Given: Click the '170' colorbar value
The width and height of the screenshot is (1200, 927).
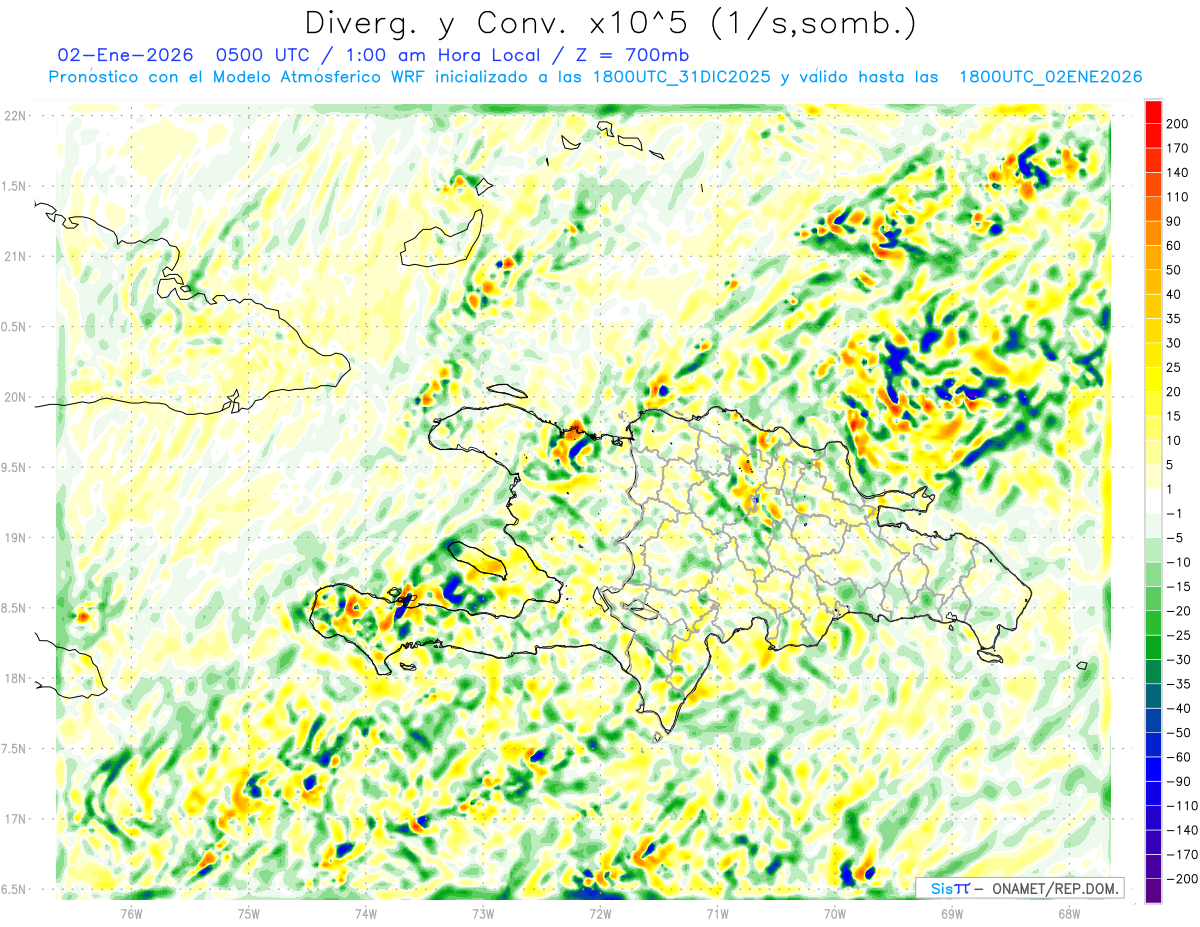Looking at the screenshot, I should 1178,148.
